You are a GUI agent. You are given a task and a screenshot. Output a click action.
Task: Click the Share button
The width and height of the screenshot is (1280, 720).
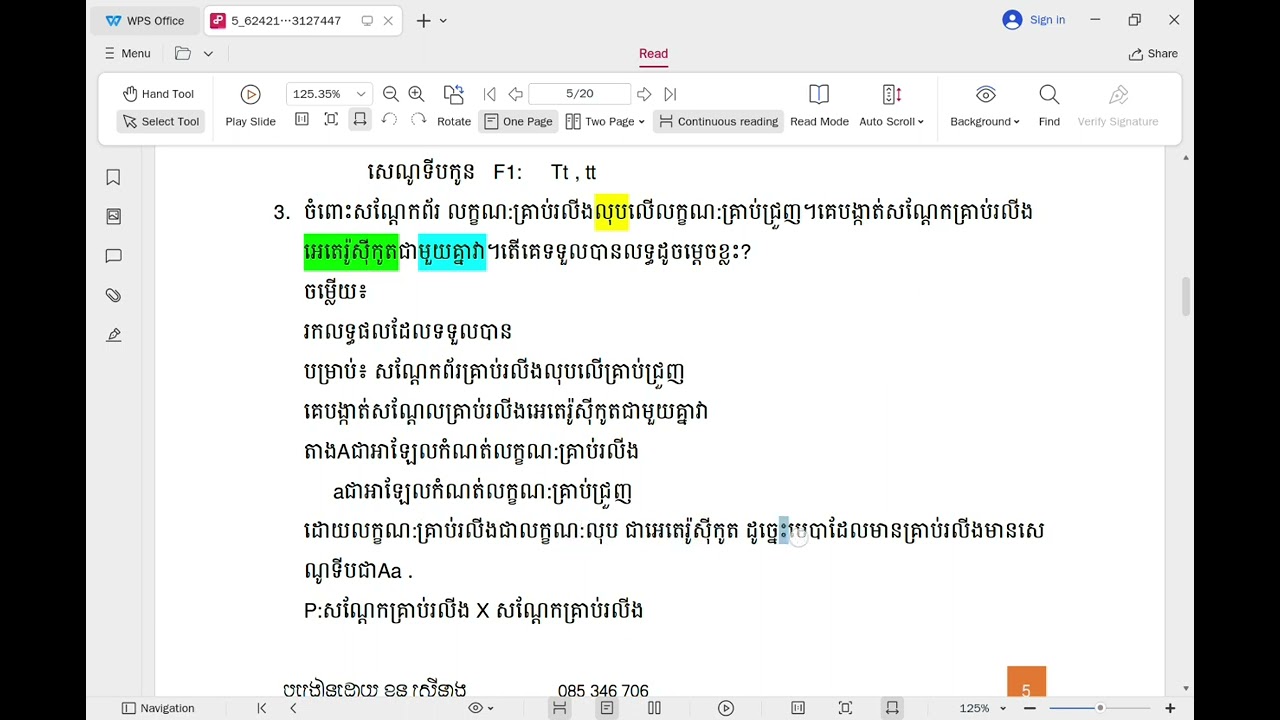tap(1153, 54)
